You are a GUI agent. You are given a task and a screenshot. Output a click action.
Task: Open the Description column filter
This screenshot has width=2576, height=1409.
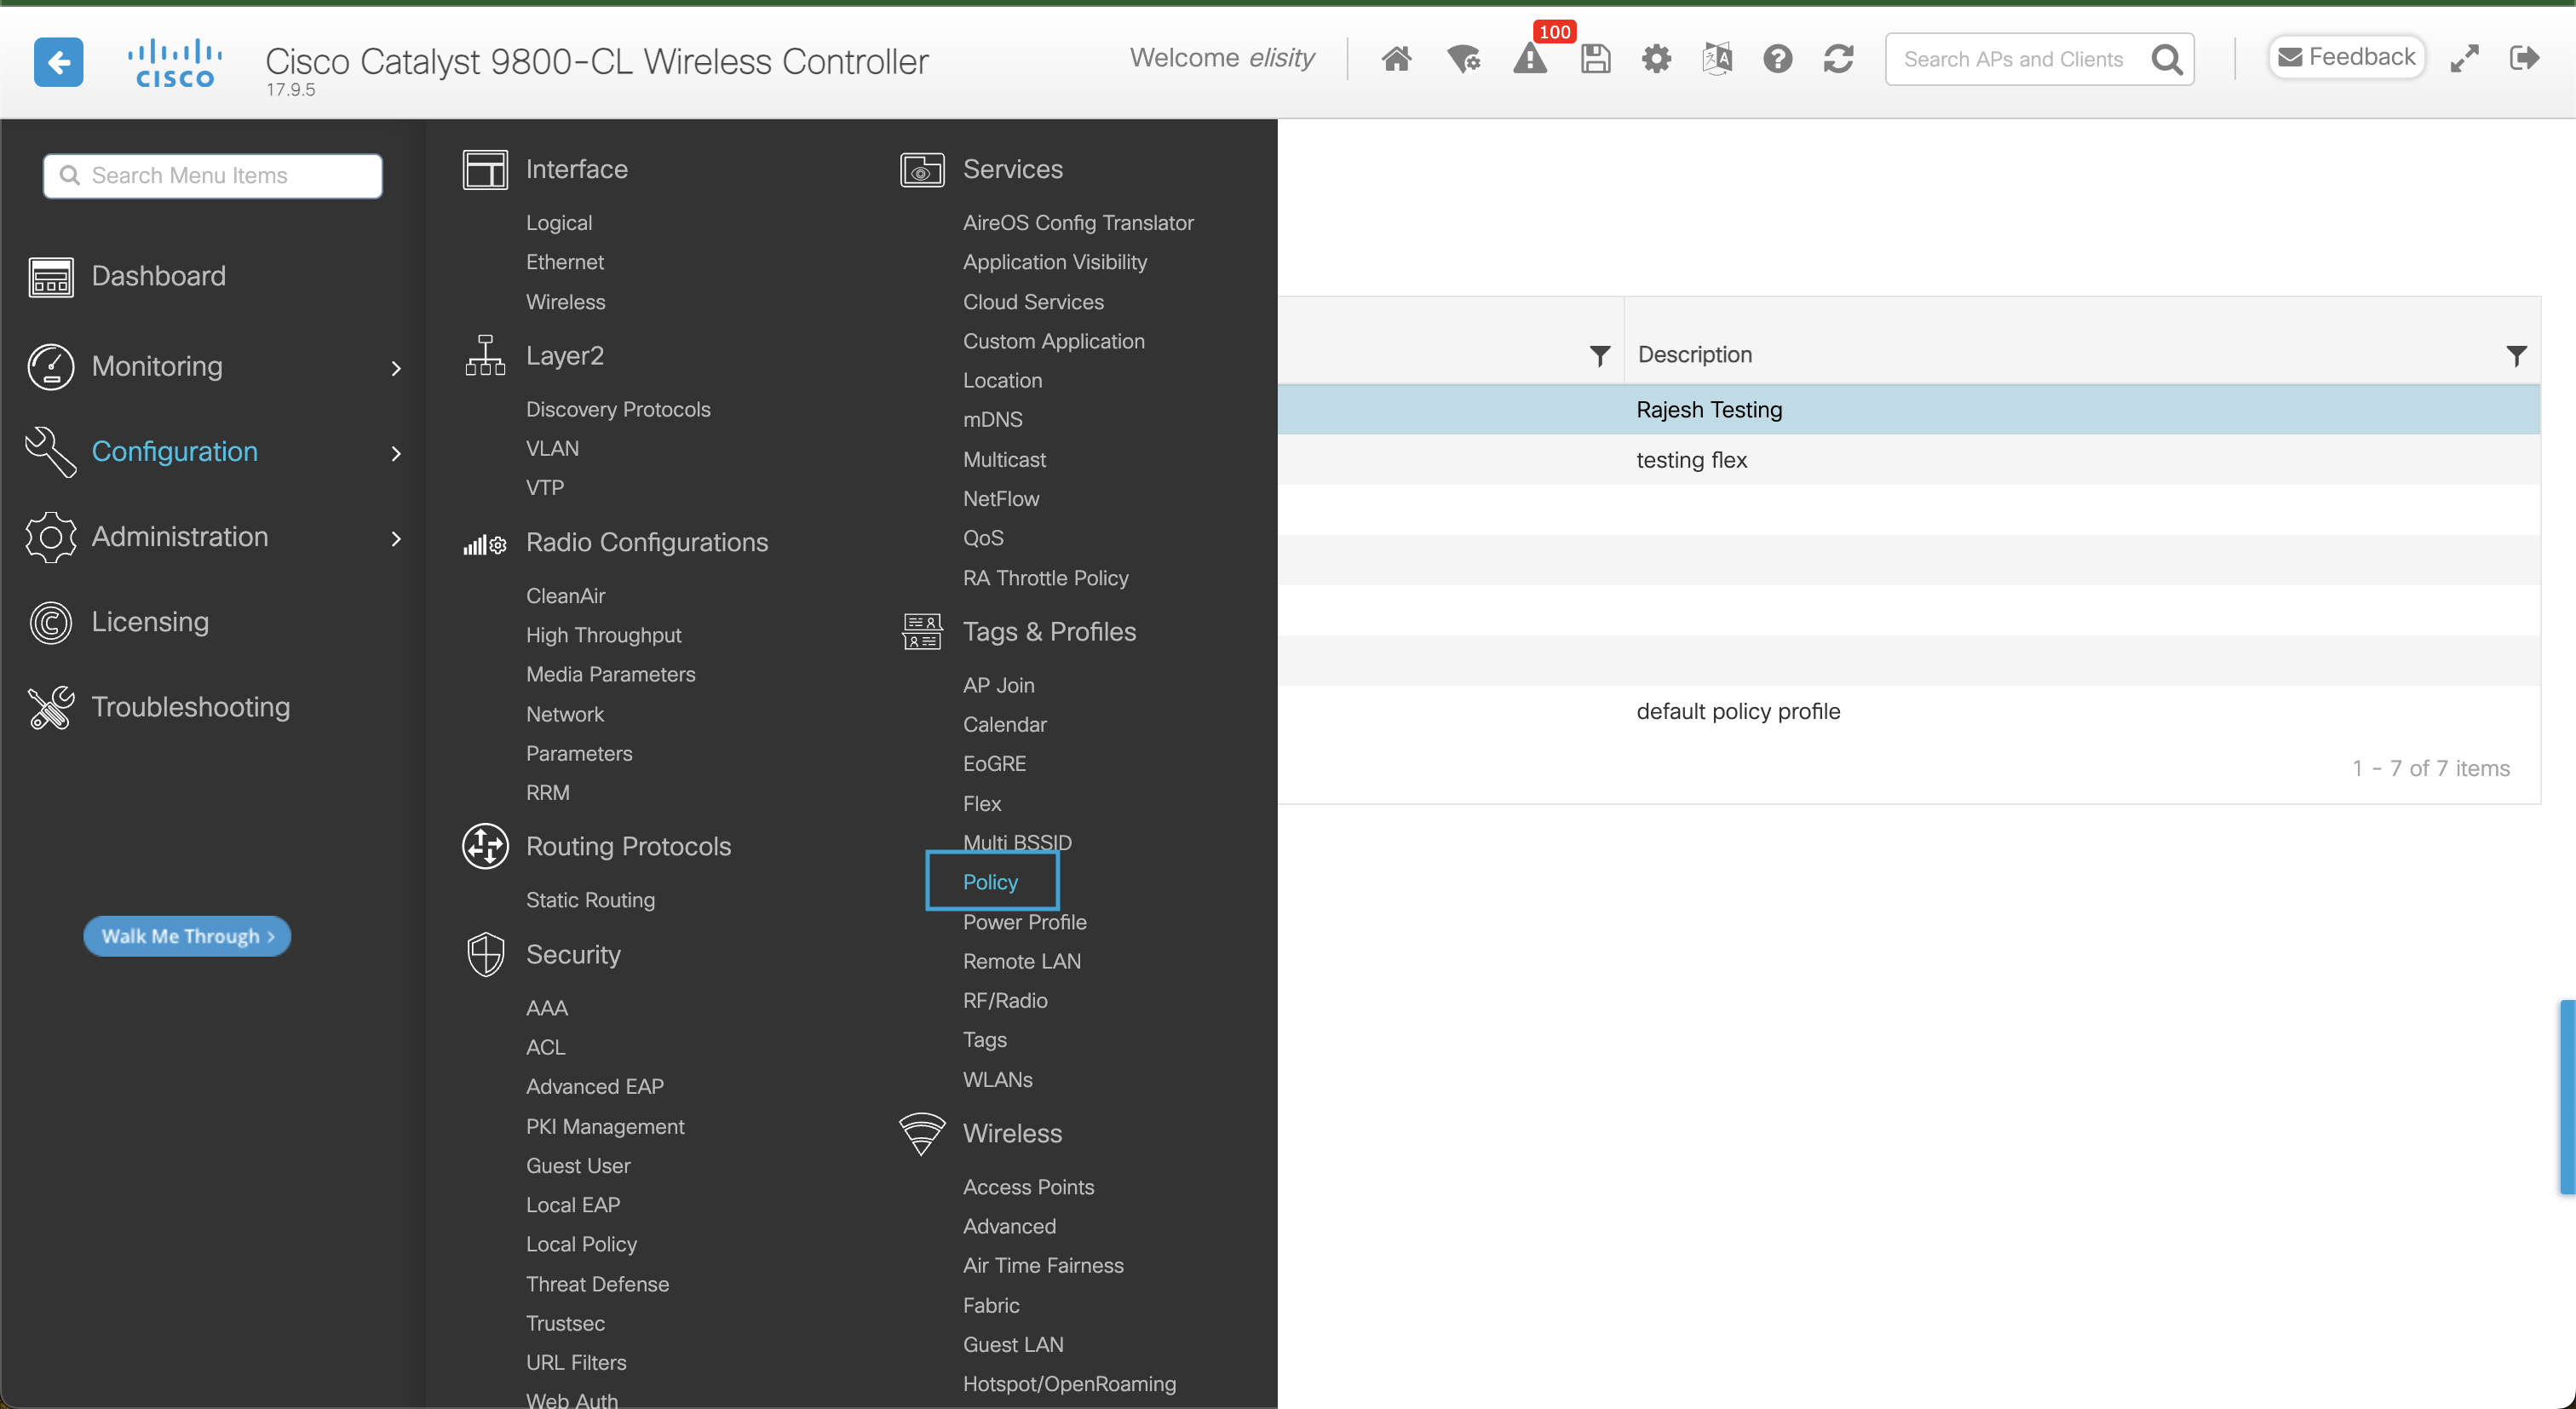[x=2516, y=355]
